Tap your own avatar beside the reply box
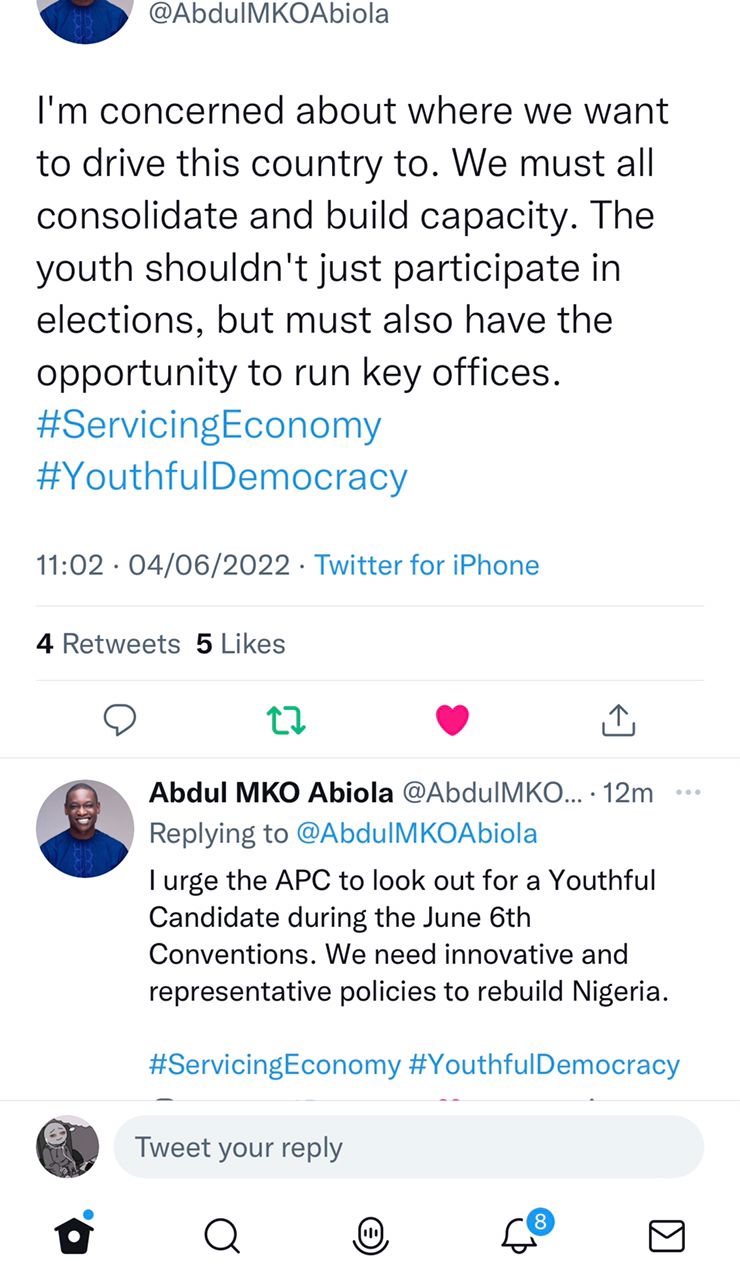Viewport: 740px width, 1280px height. (x=68, y=1146)
